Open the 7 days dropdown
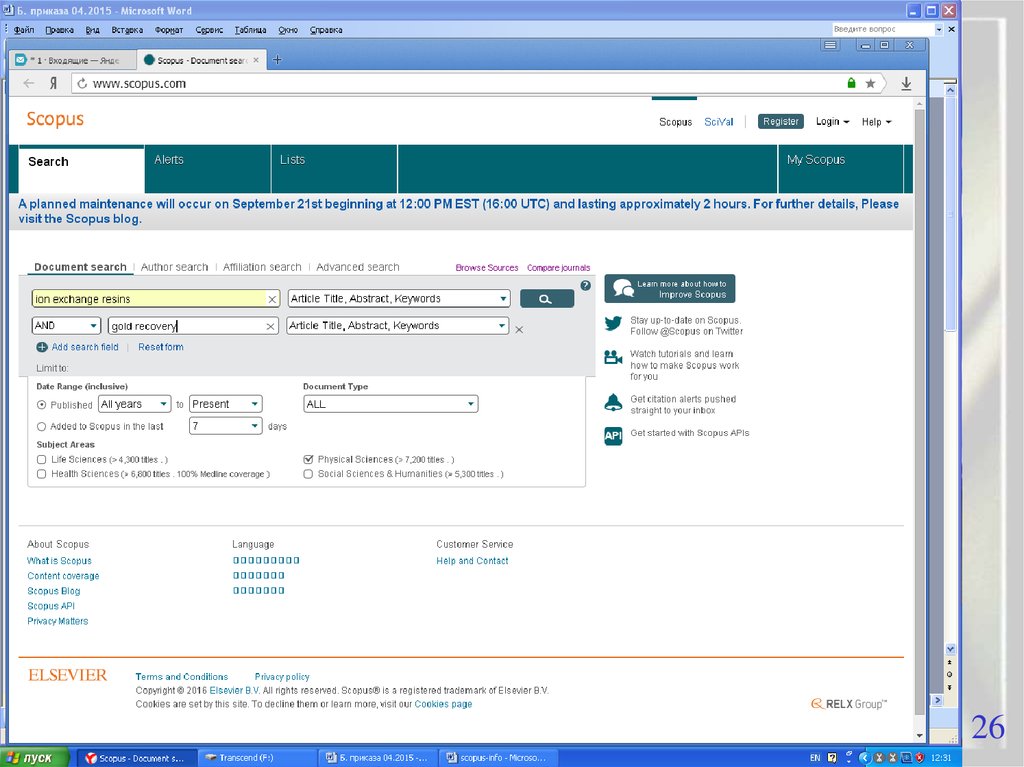This screenshot has height=767, width=1024. [x=225, y=426]
